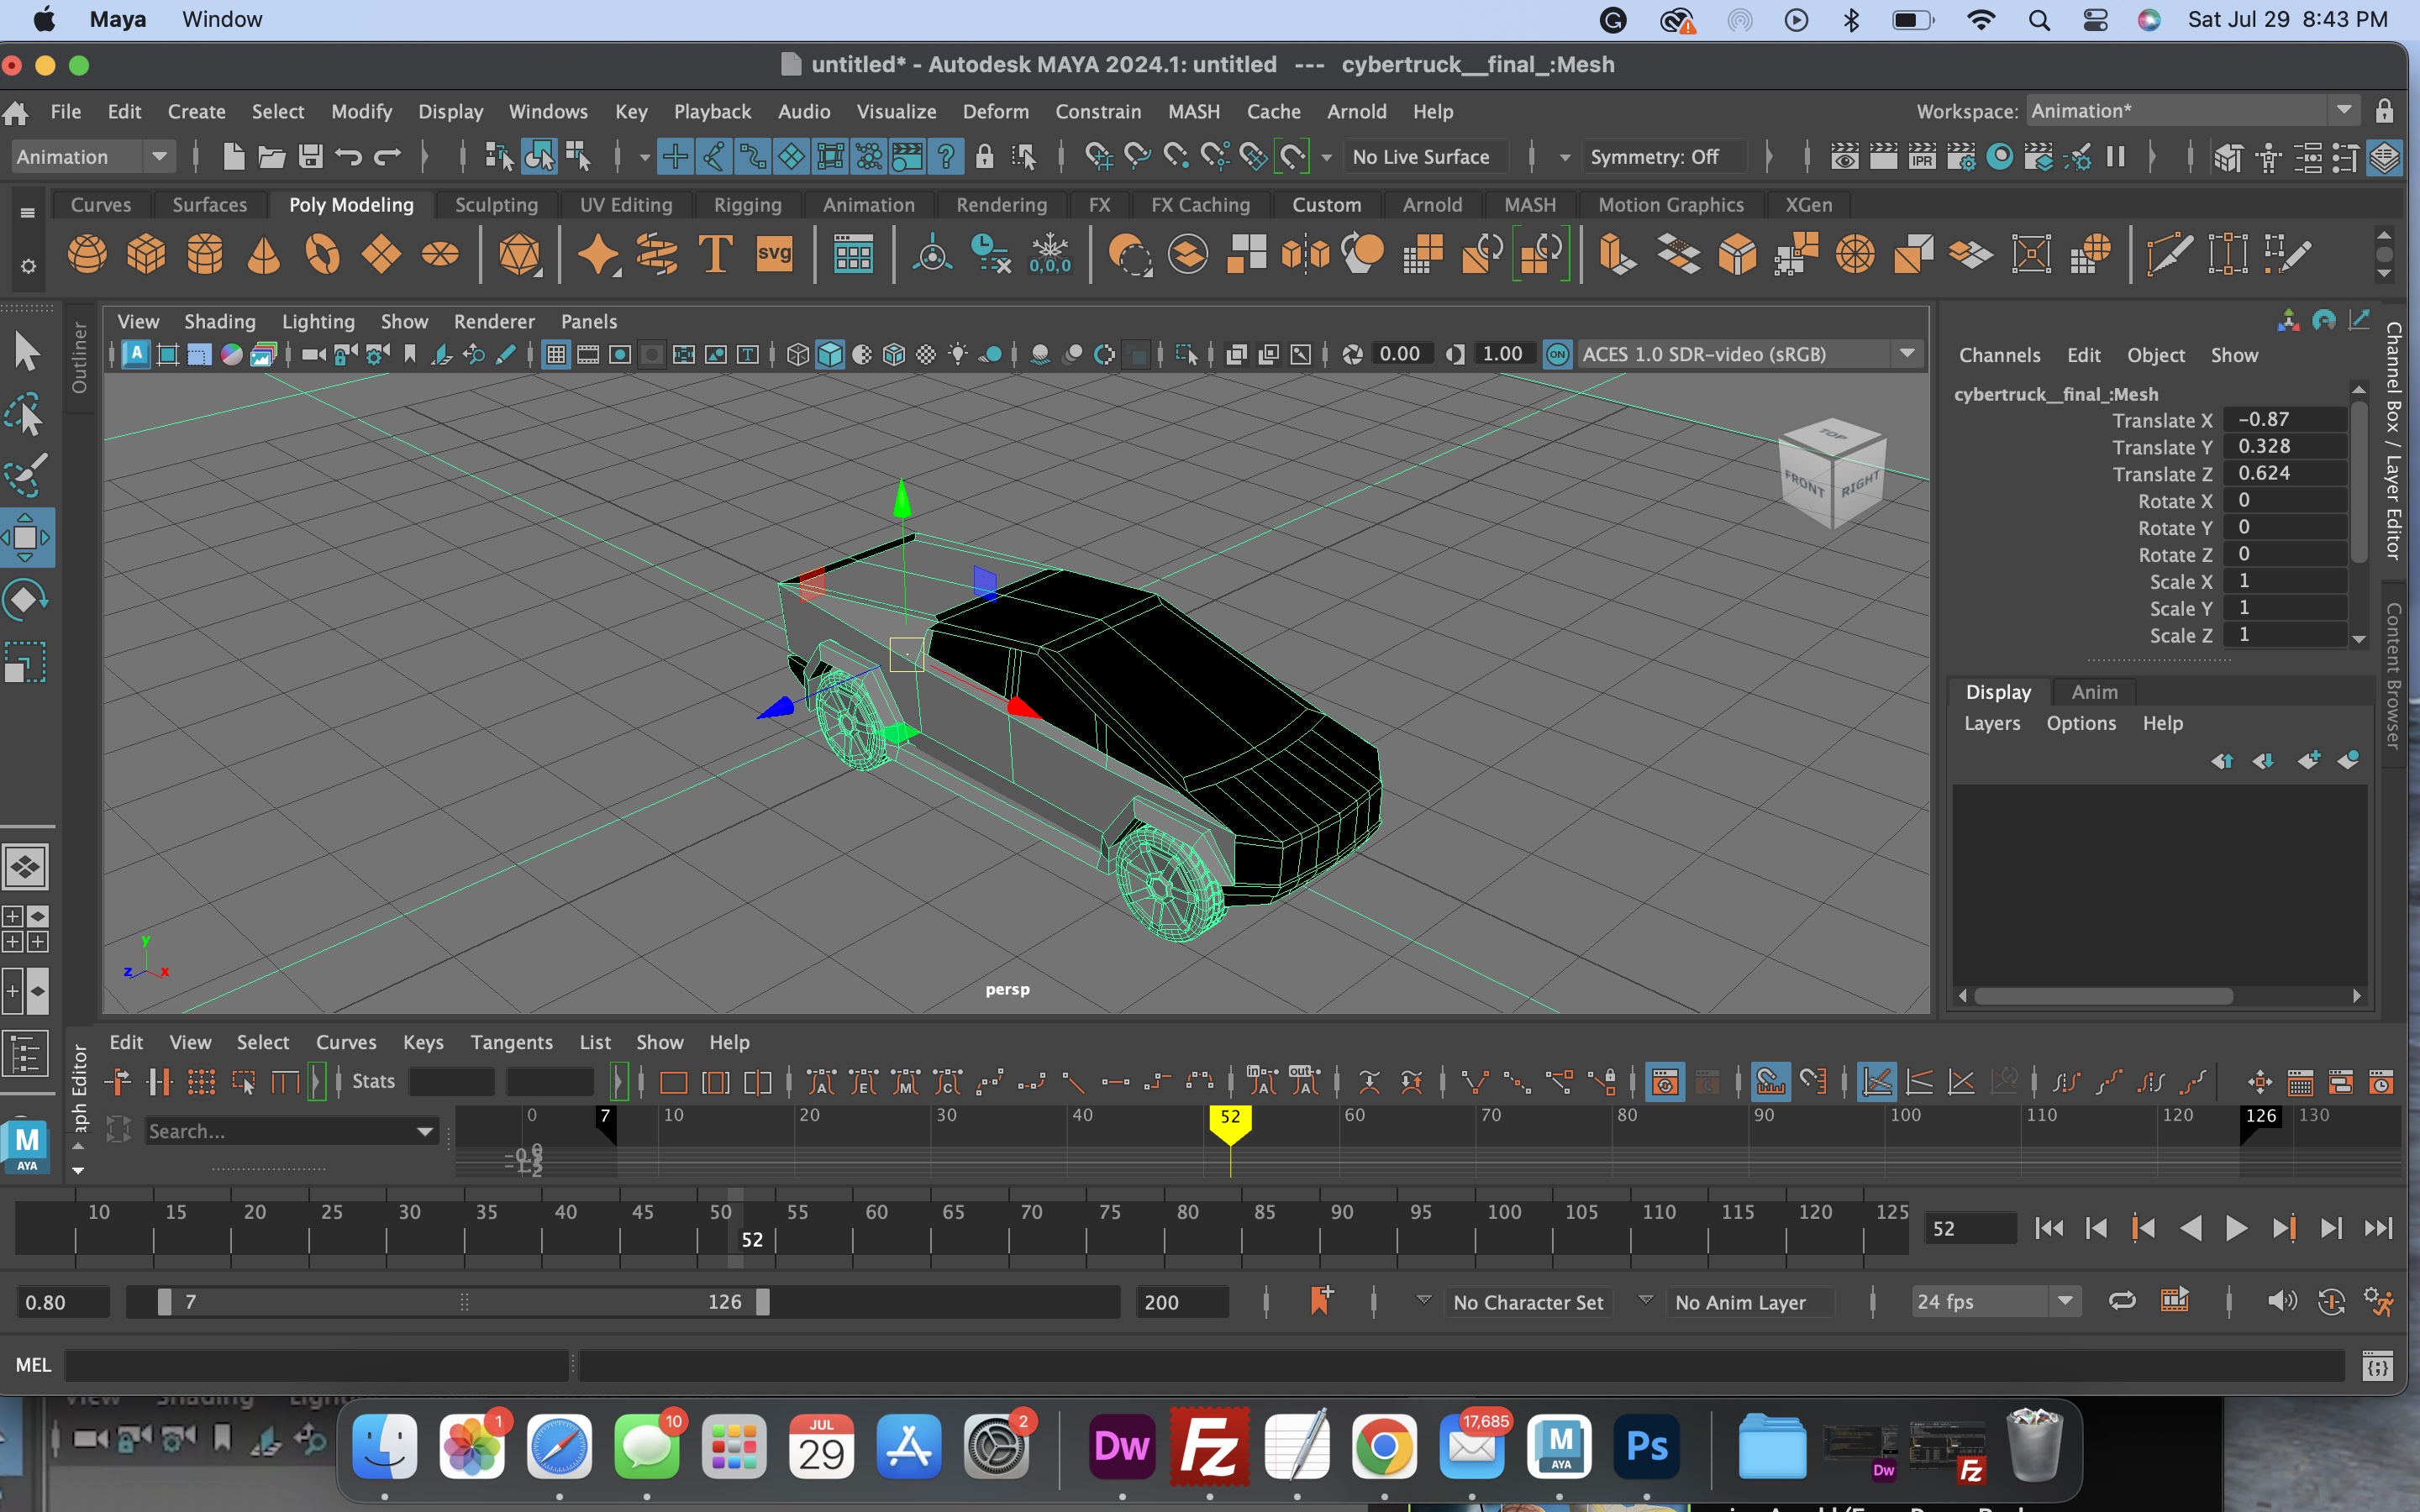Open the Character Set arrow menu
This screenshot has height=1512, width=2420.
(x=1423, y=1300)
